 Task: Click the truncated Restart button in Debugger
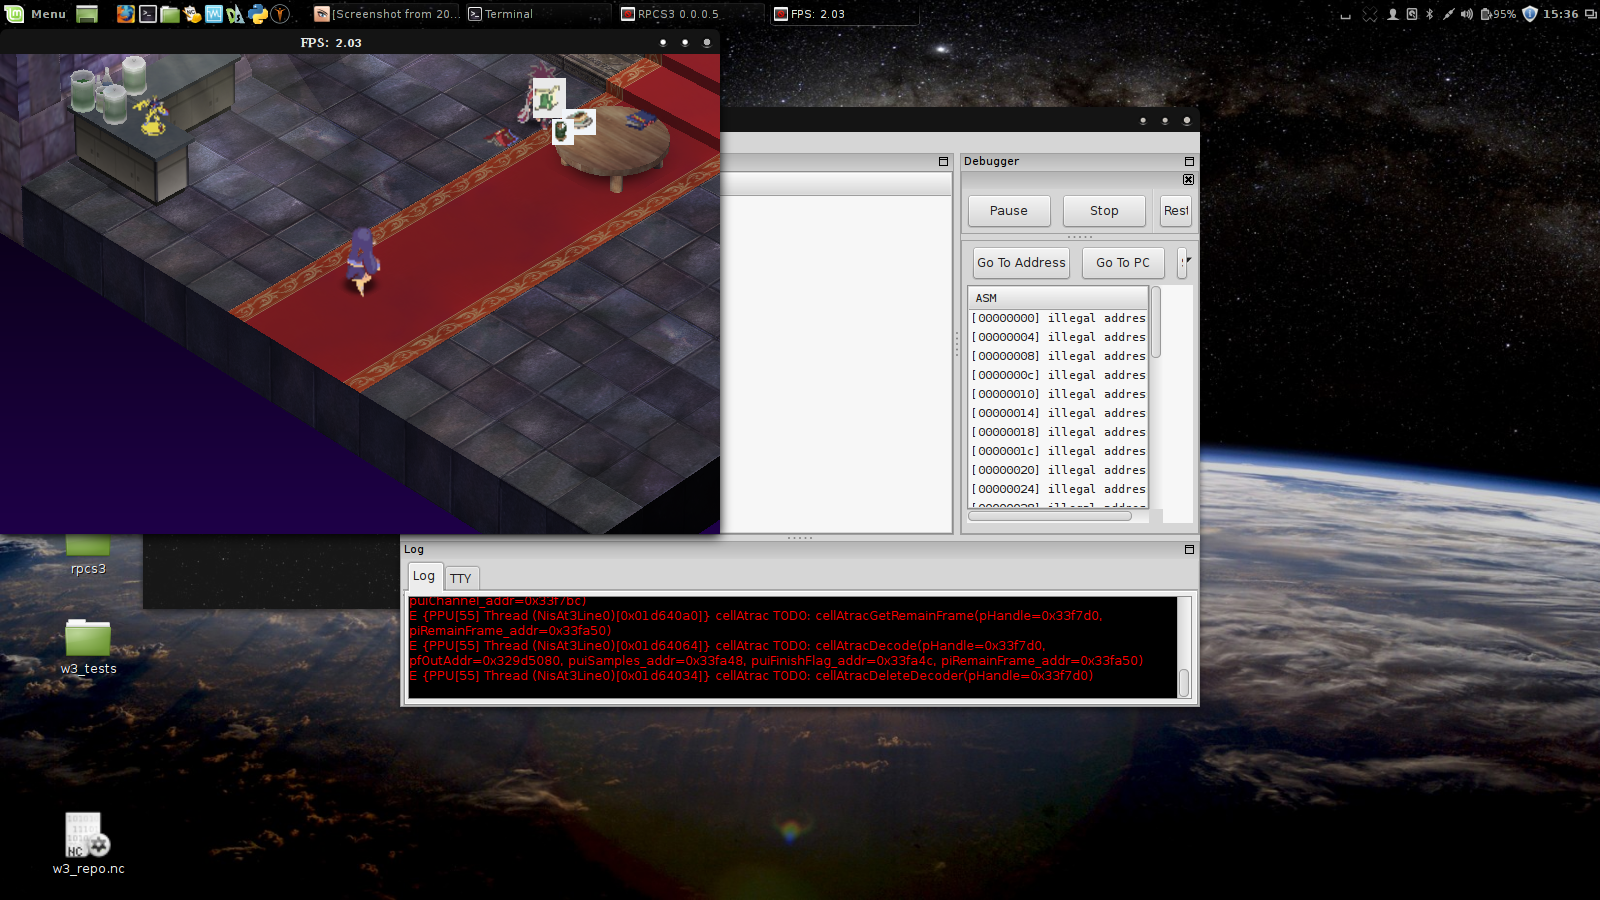tap(1176, 211)
